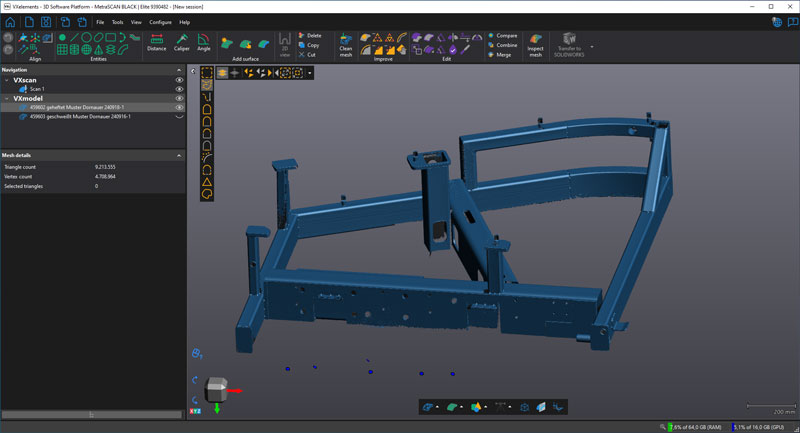
Task: Click the Merge button
Action: point(503,55)
